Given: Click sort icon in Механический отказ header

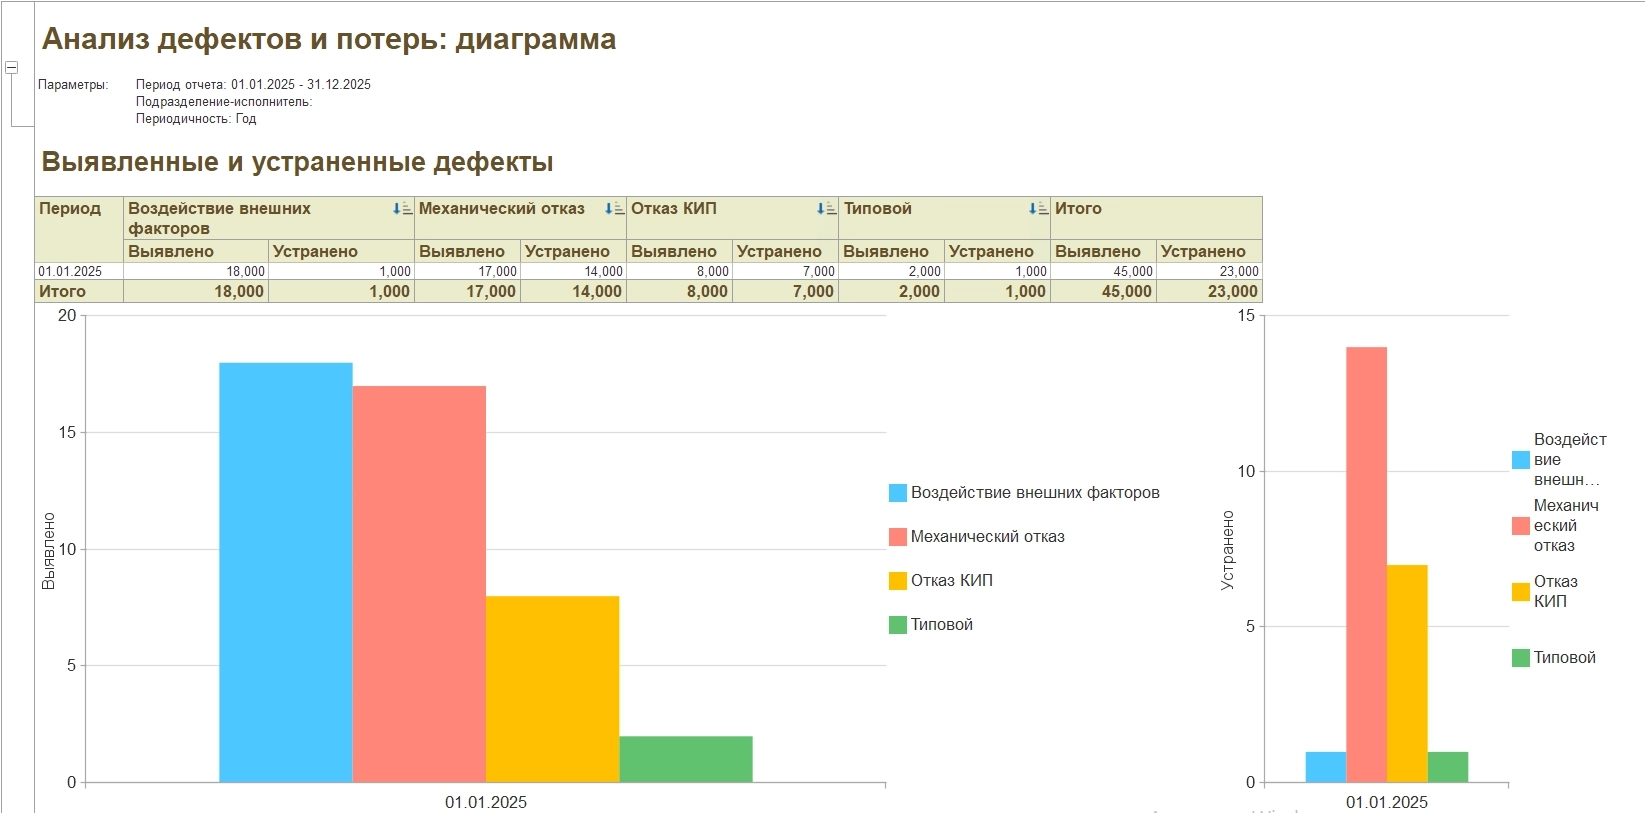Looking at the screenshot, I should tap(614, 209).
